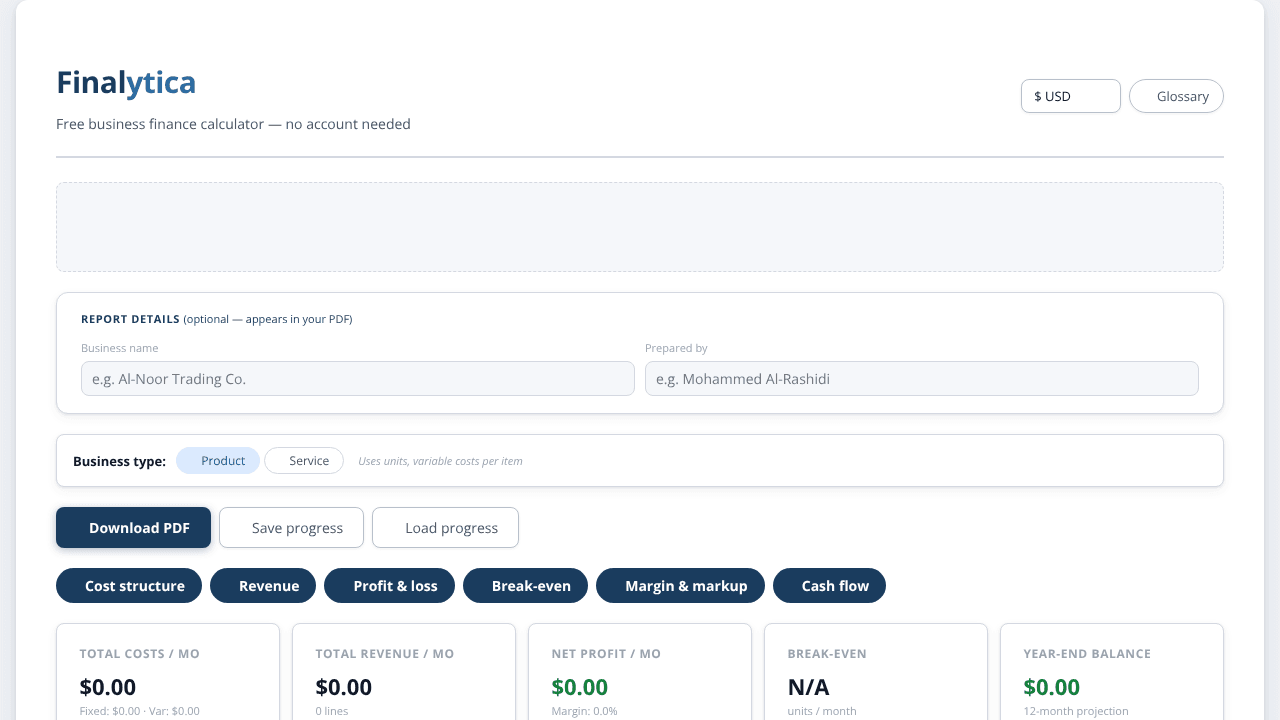Click the '0 lines' text

point(331,711)
